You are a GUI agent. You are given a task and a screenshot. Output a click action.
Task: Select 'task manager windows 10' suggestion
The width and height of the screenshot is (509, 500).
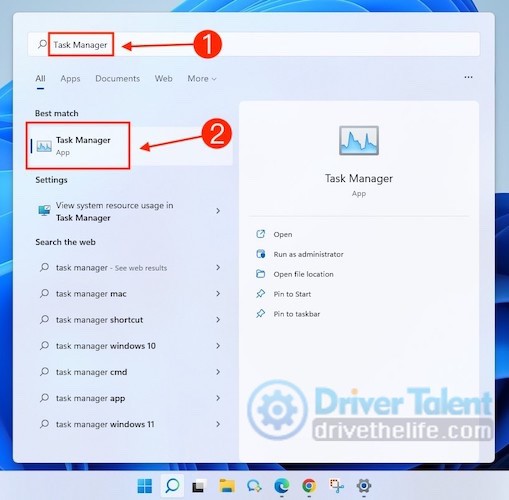point(130,346)
